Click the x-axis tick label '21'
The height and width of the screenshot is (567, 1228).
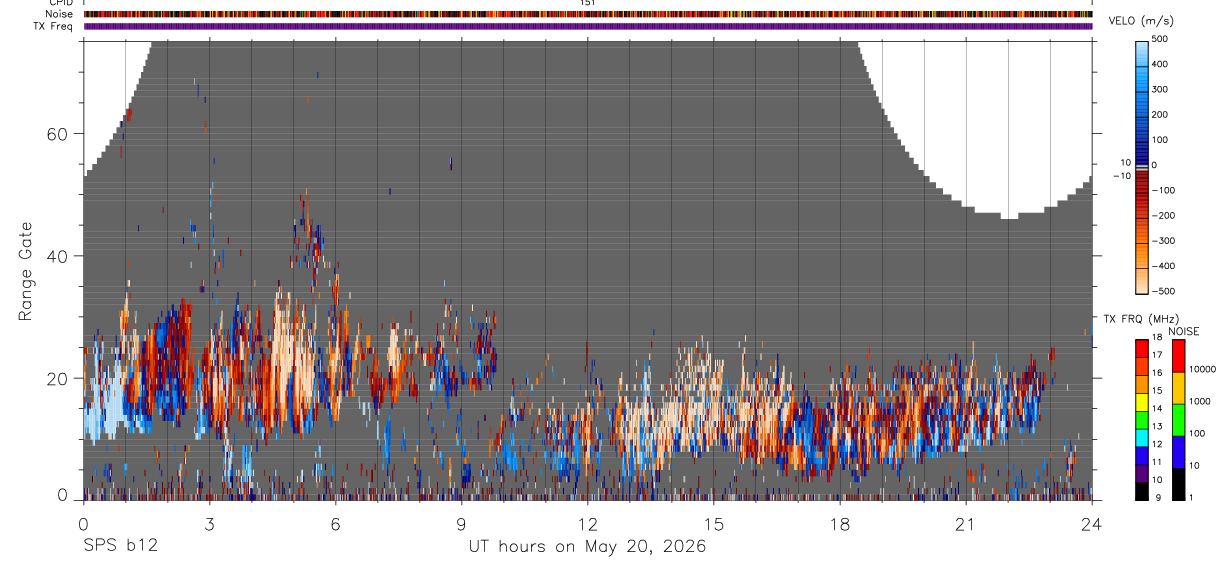click(x=965, y=523)
